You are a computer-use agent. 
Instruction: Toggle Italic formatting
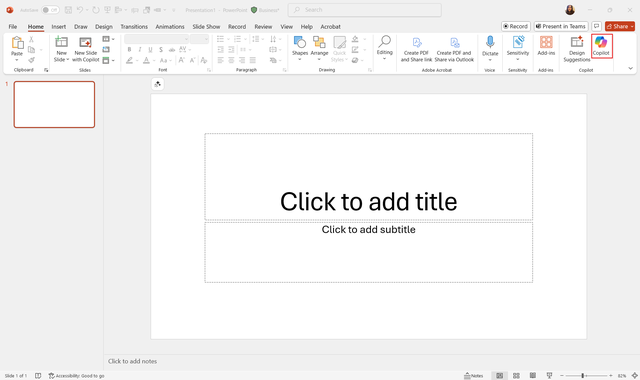click(140, 49)
